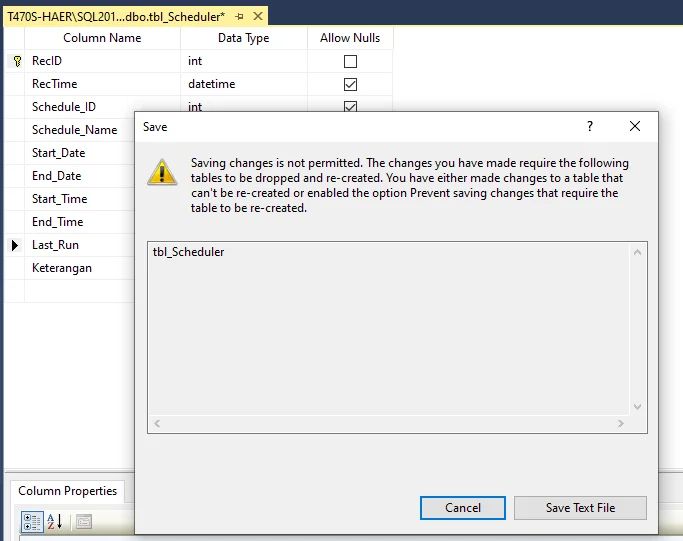Select the RecID column name cell
The width and height of the screenshot is (683, 541).
pyautogui.click(x=102, y=61)
